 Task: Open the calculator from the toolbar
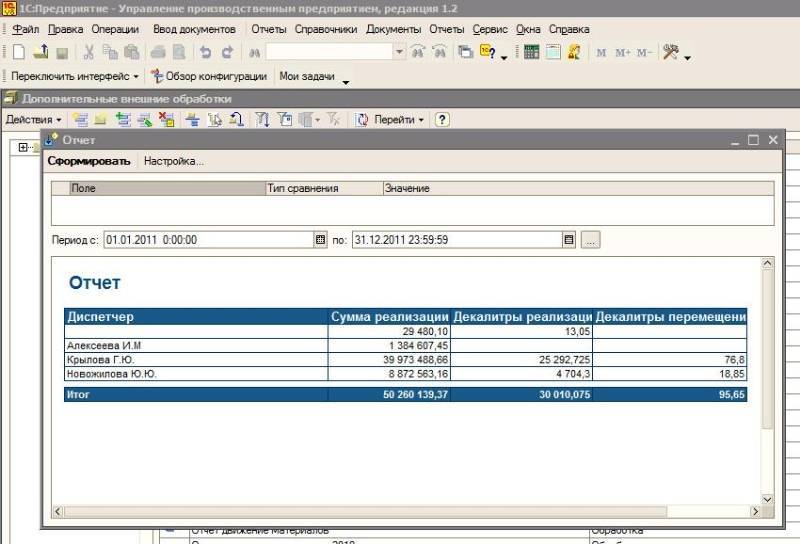531,52
